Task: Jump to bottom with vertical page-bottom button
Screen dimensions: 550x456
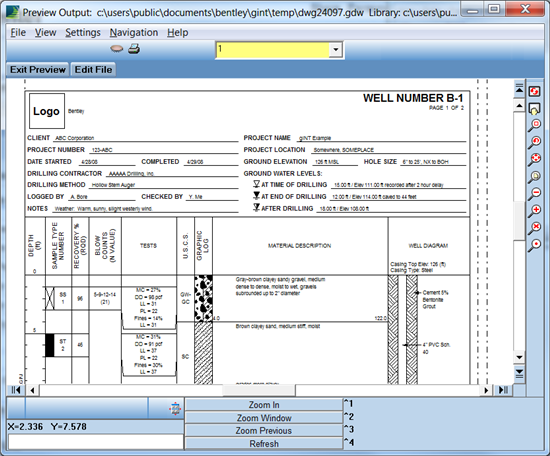Action: pos(519,374)
